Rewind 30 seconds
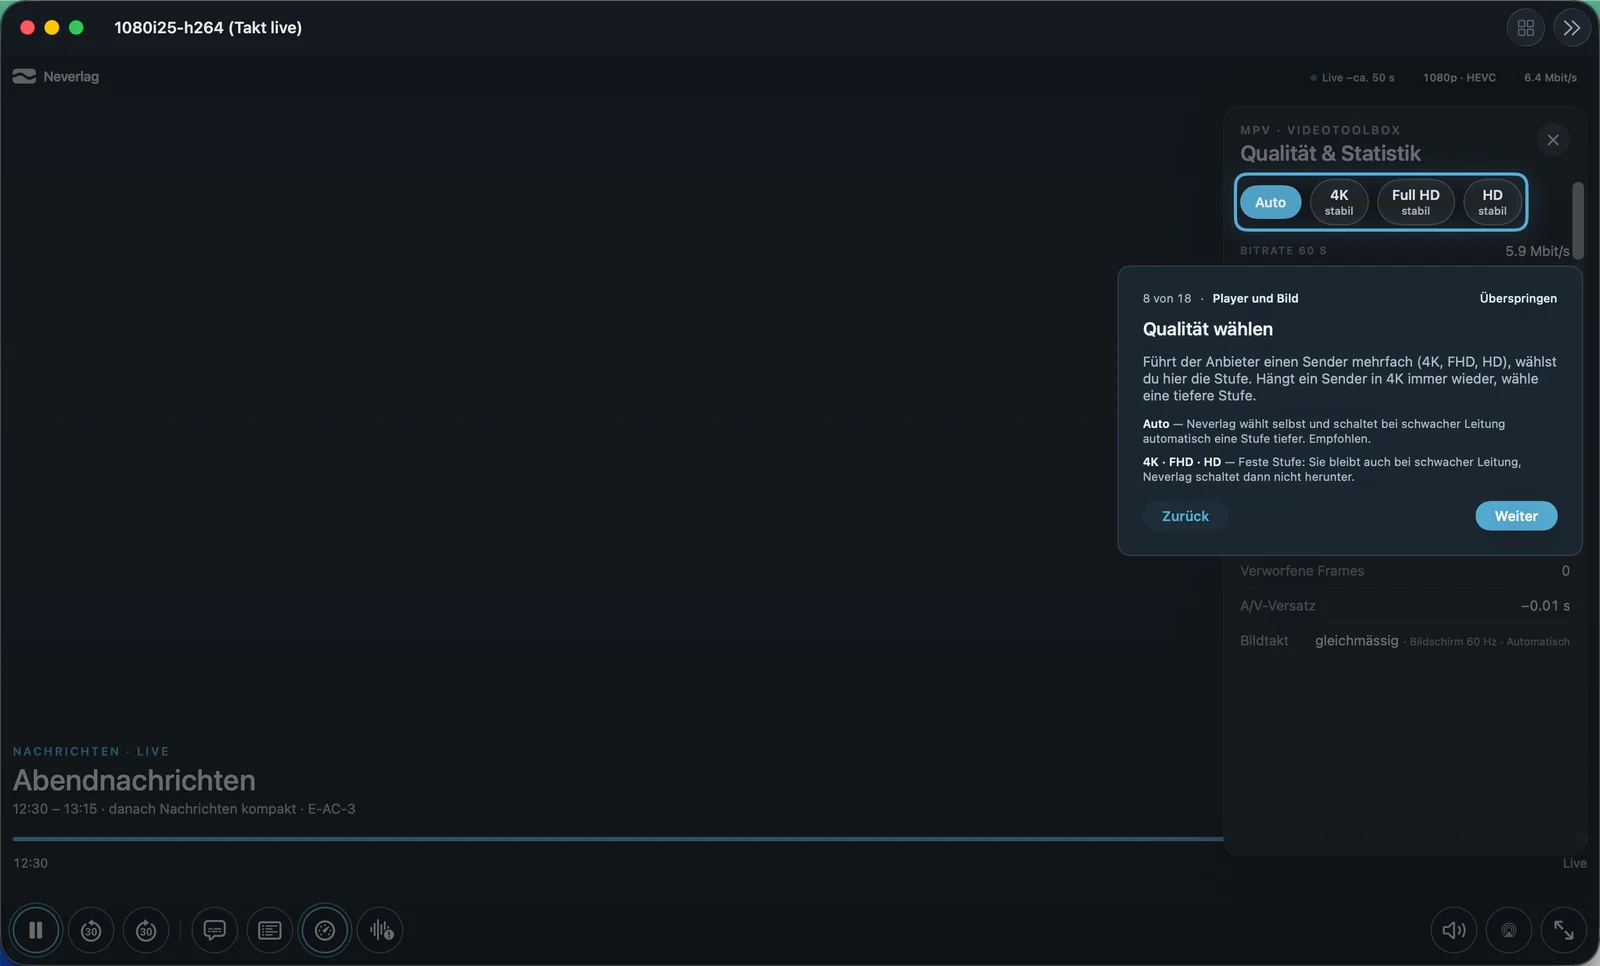 click(91, 930)
